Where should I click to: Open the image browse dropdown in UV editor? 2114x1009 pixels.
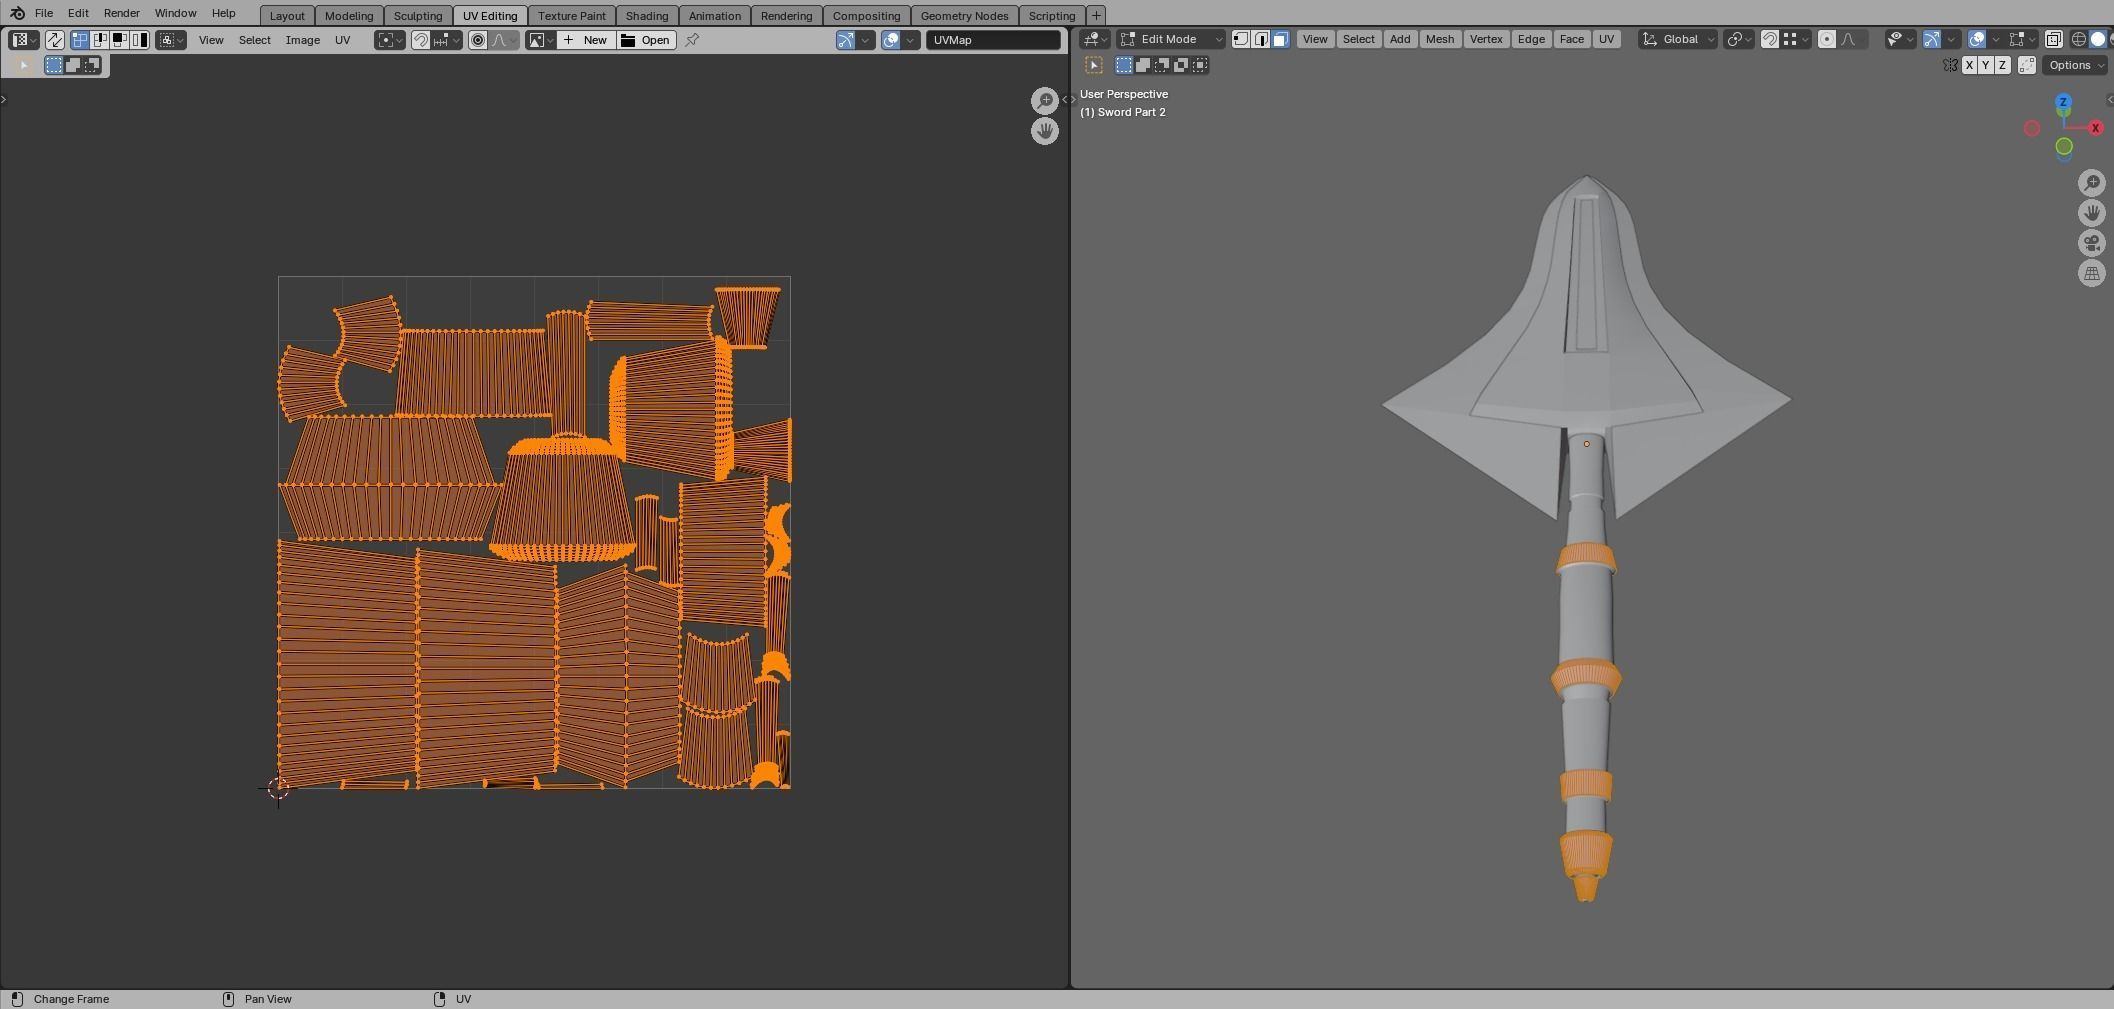541,40
